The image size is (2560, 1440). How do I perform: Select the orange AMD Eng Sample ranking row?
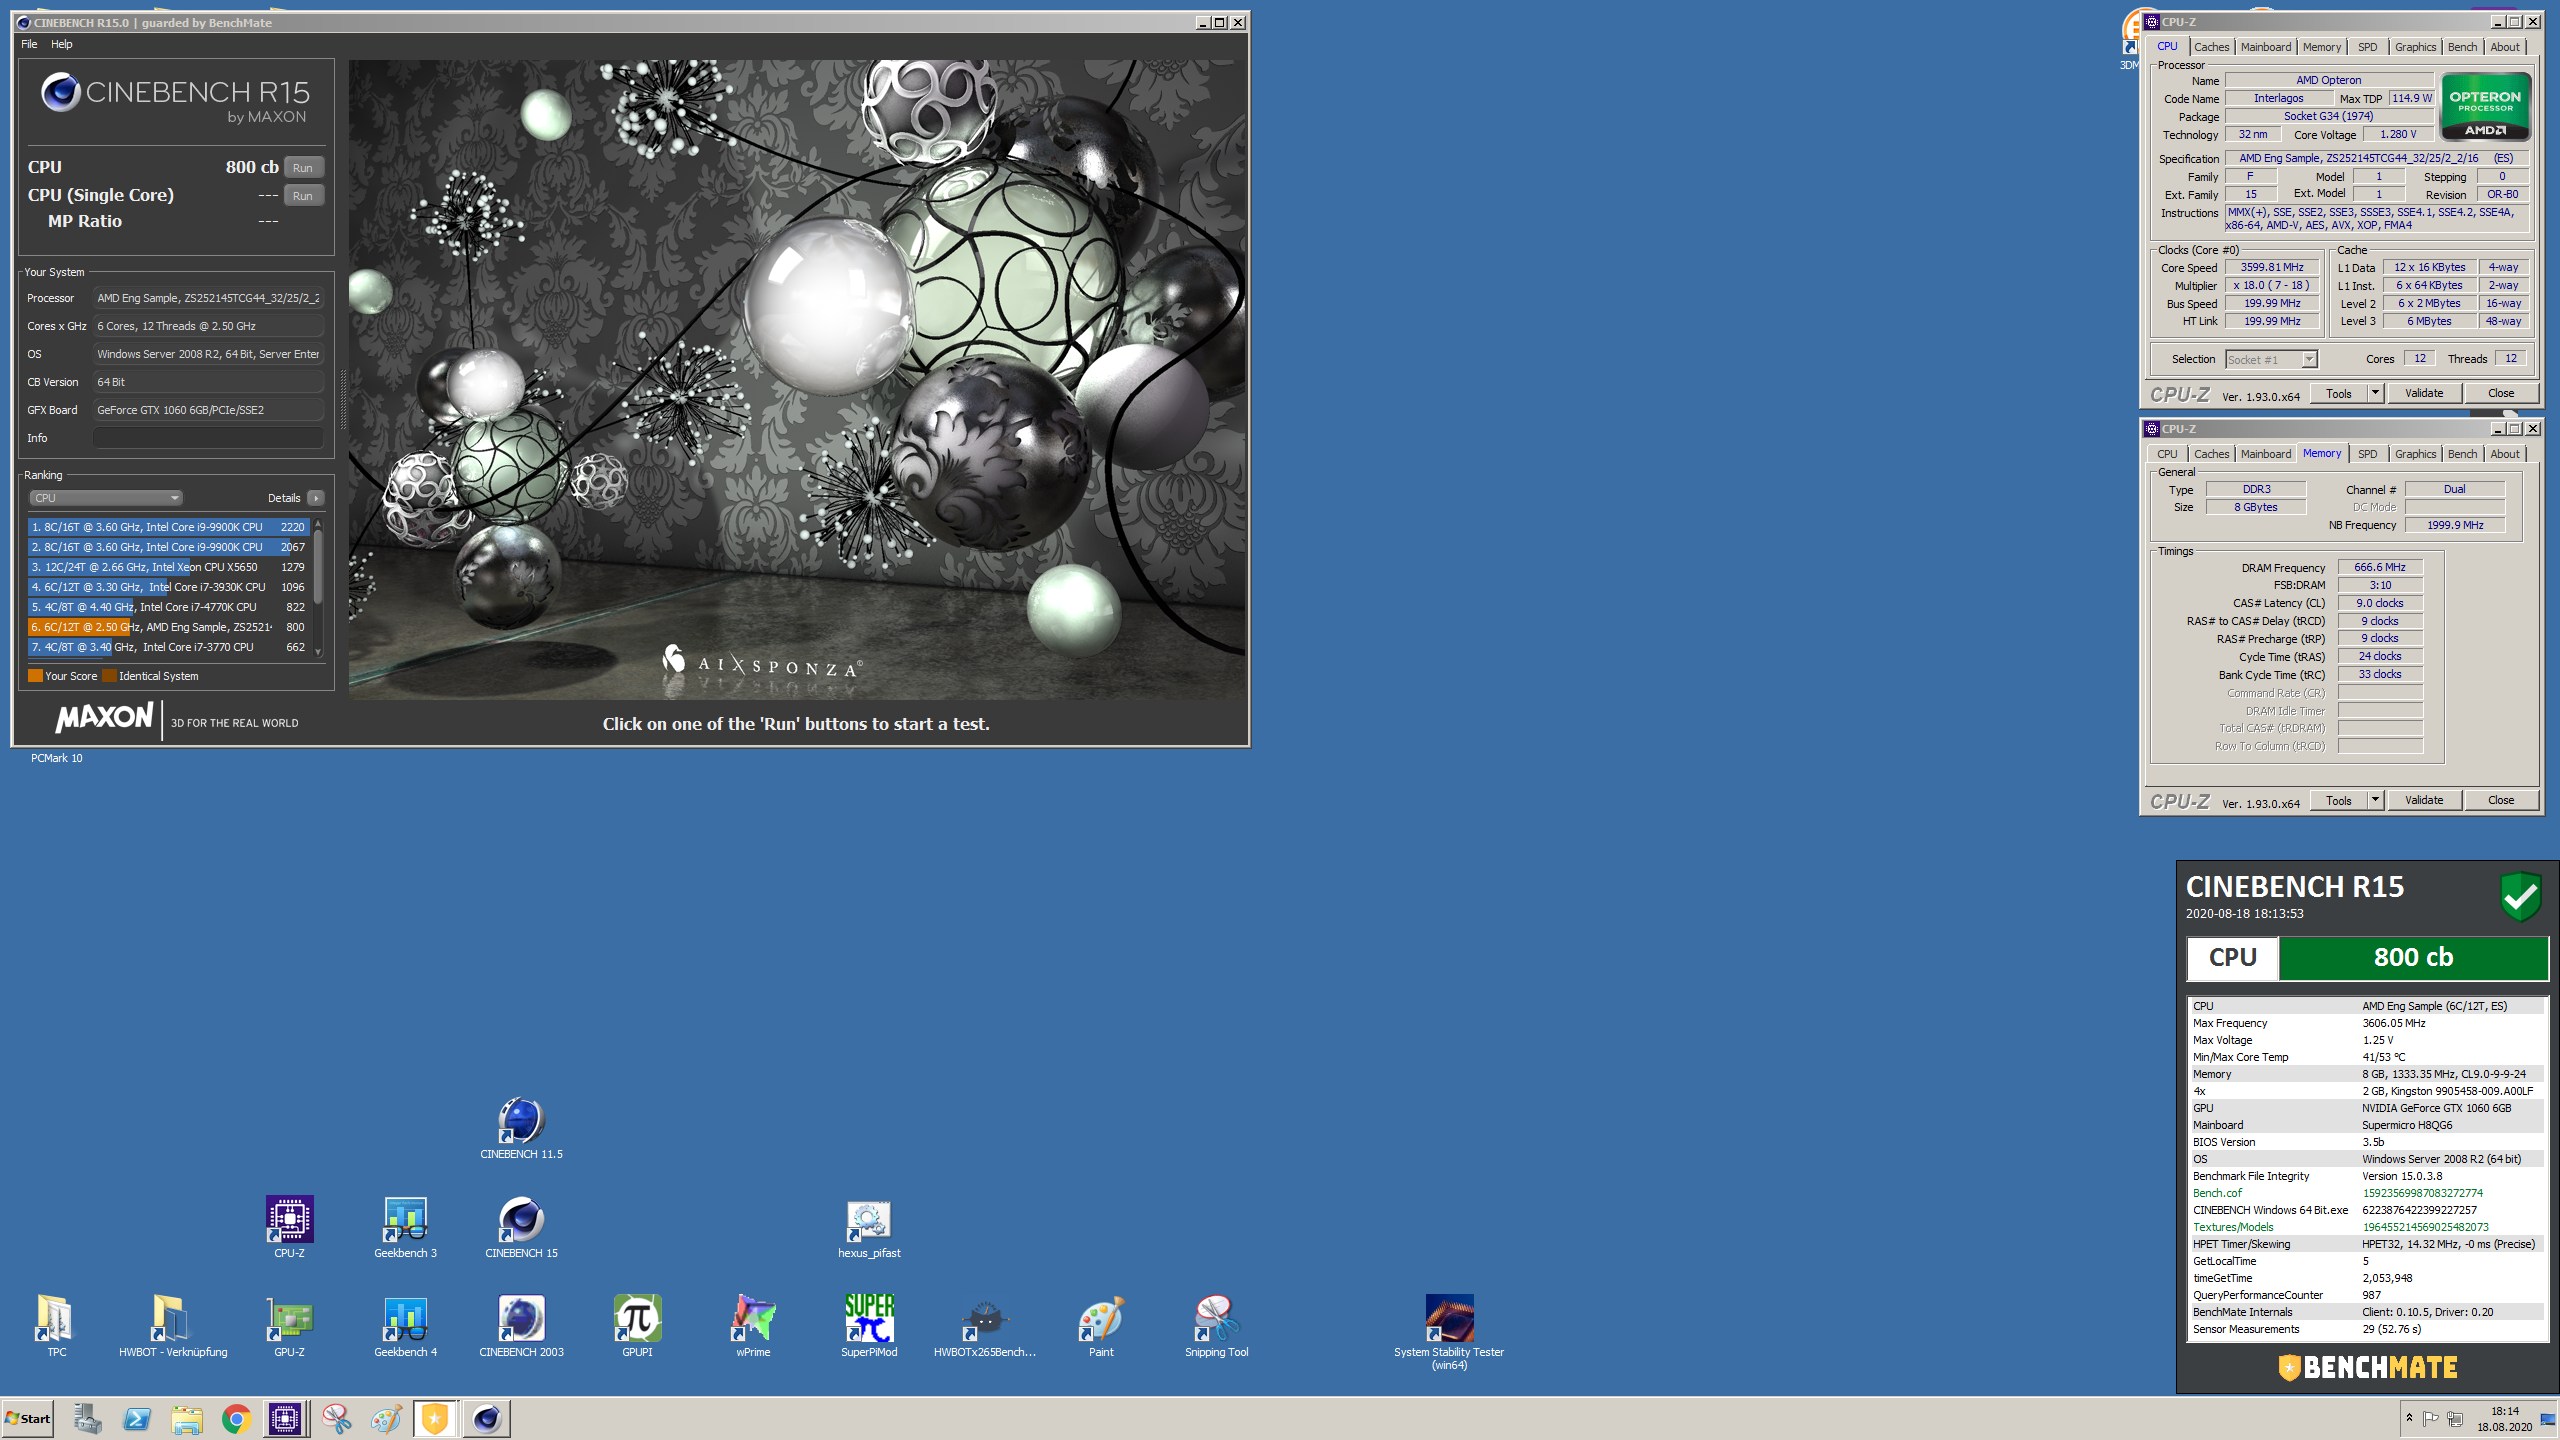point(168,627)
